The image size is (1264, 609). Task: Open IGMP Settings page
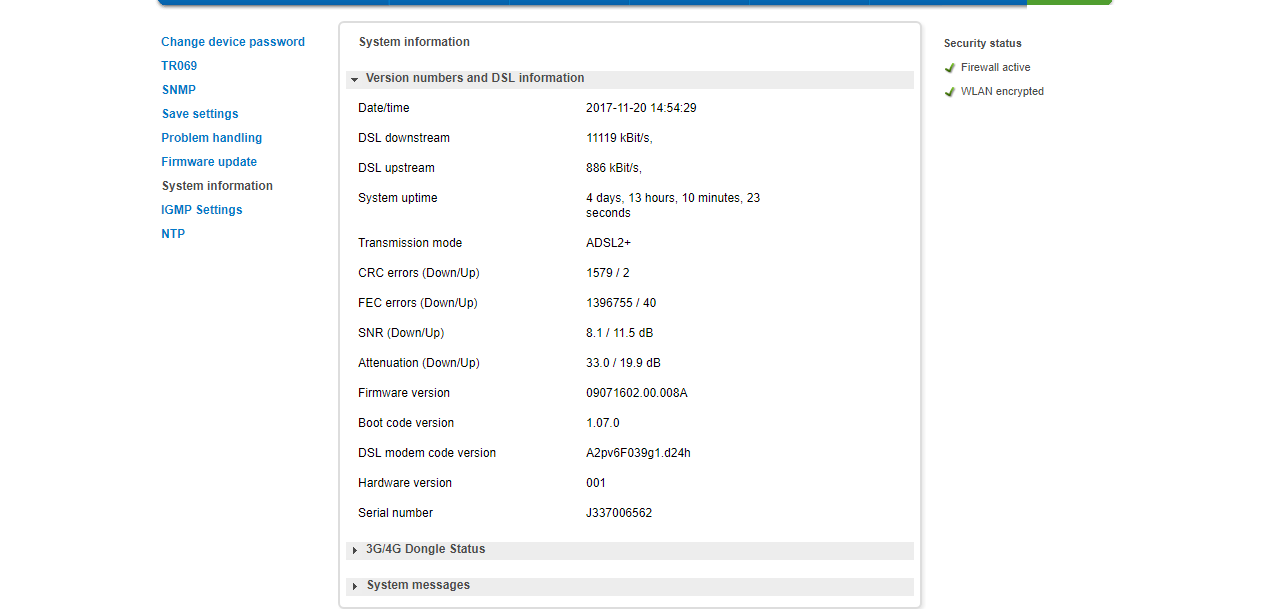(202, 210)
